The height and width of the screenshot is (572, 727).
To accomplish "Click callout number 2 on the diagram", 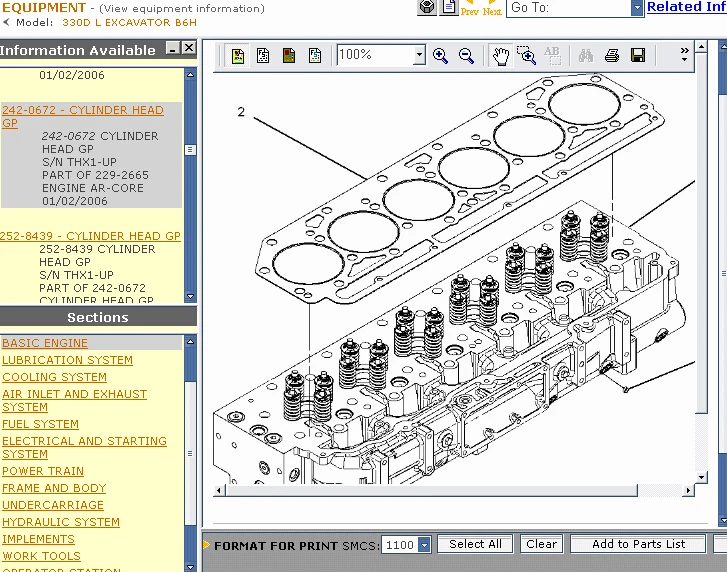I will coord(241,112).
